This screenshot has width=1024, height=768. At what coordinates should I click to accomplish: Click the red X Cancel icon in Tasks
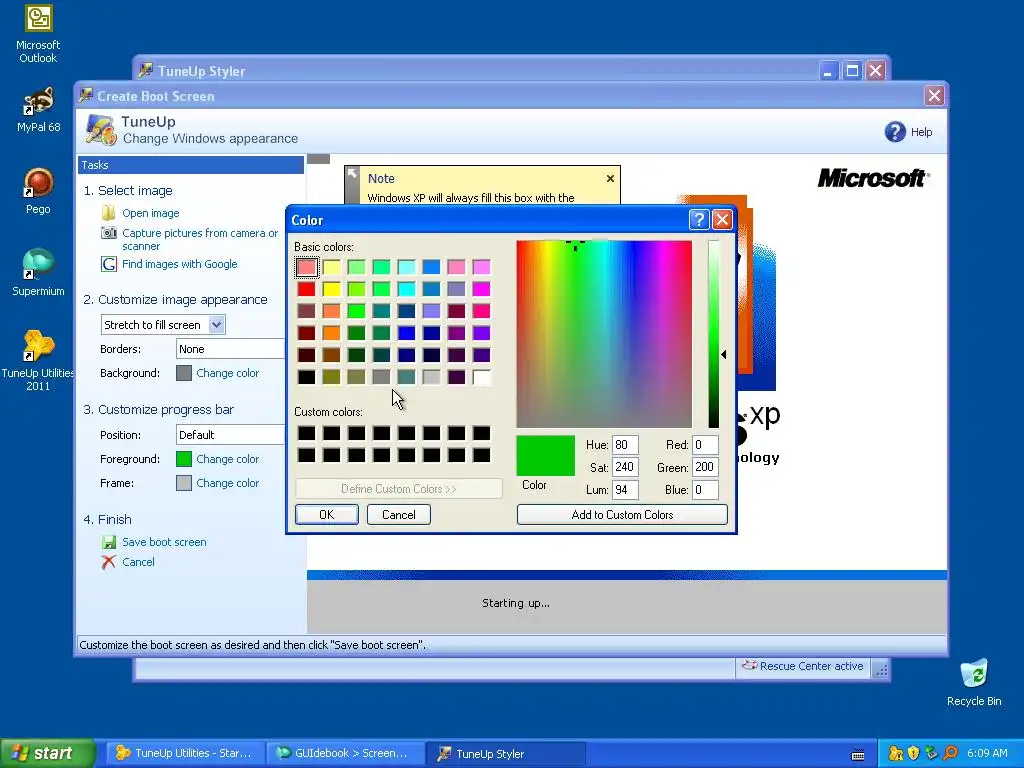(108, 562)
